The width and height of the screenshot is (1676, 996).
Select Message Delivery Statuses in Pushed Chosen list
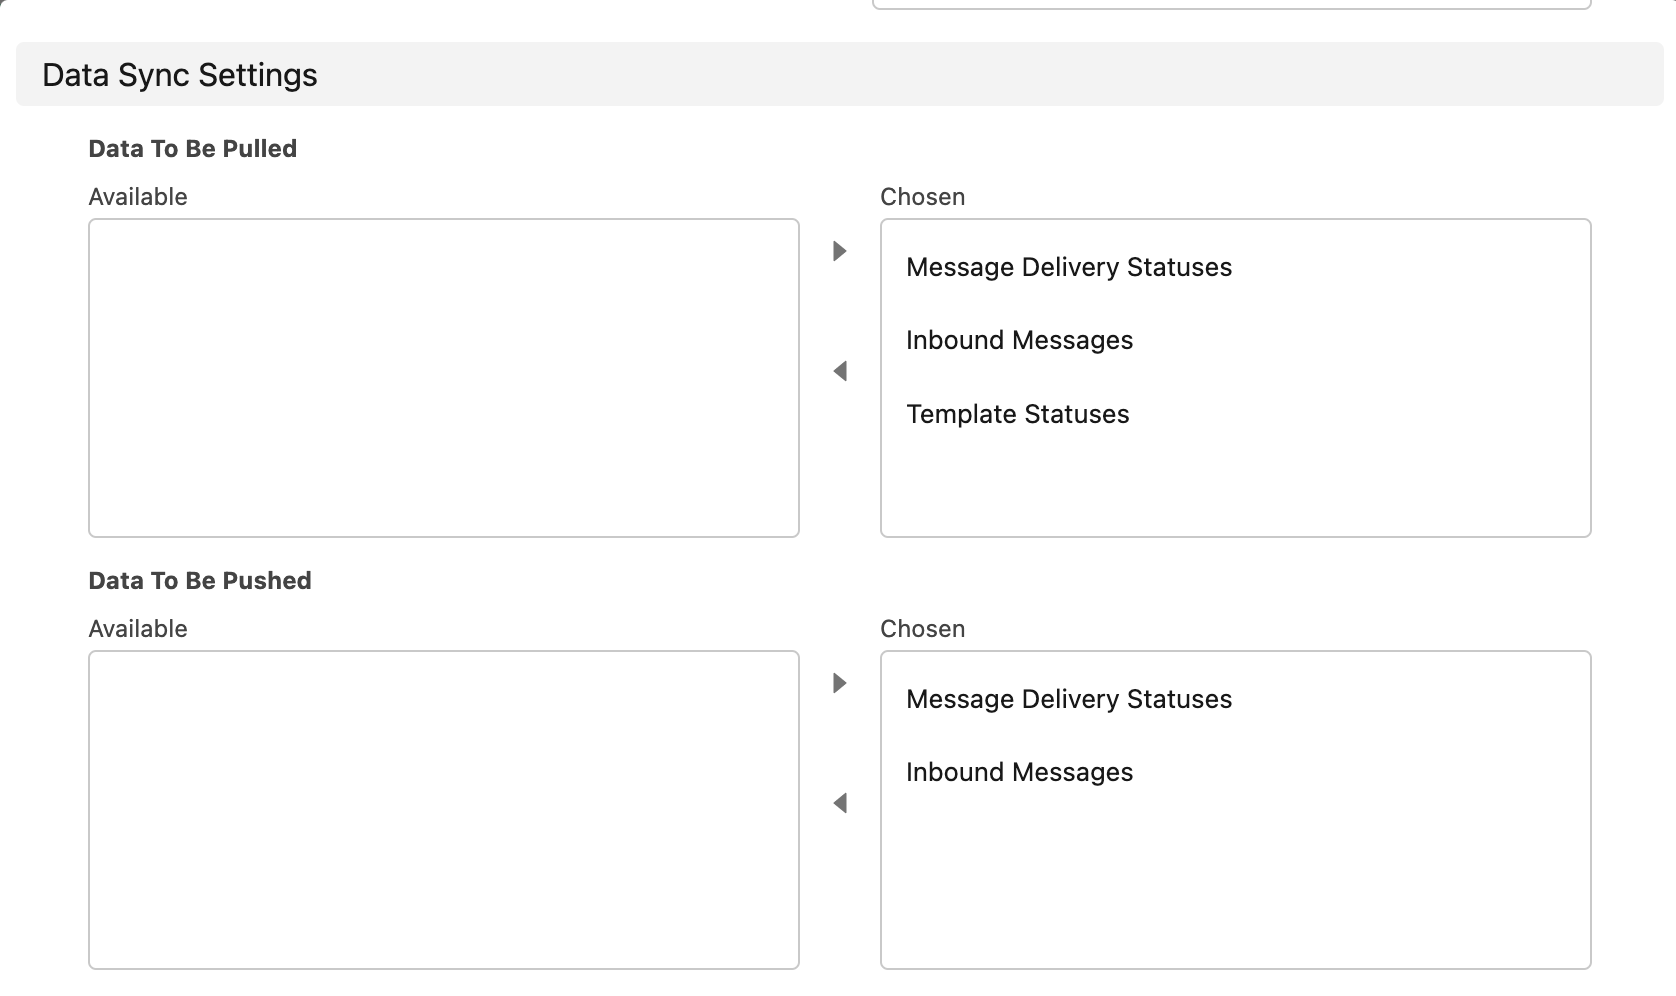click(x=1068, y=699)
